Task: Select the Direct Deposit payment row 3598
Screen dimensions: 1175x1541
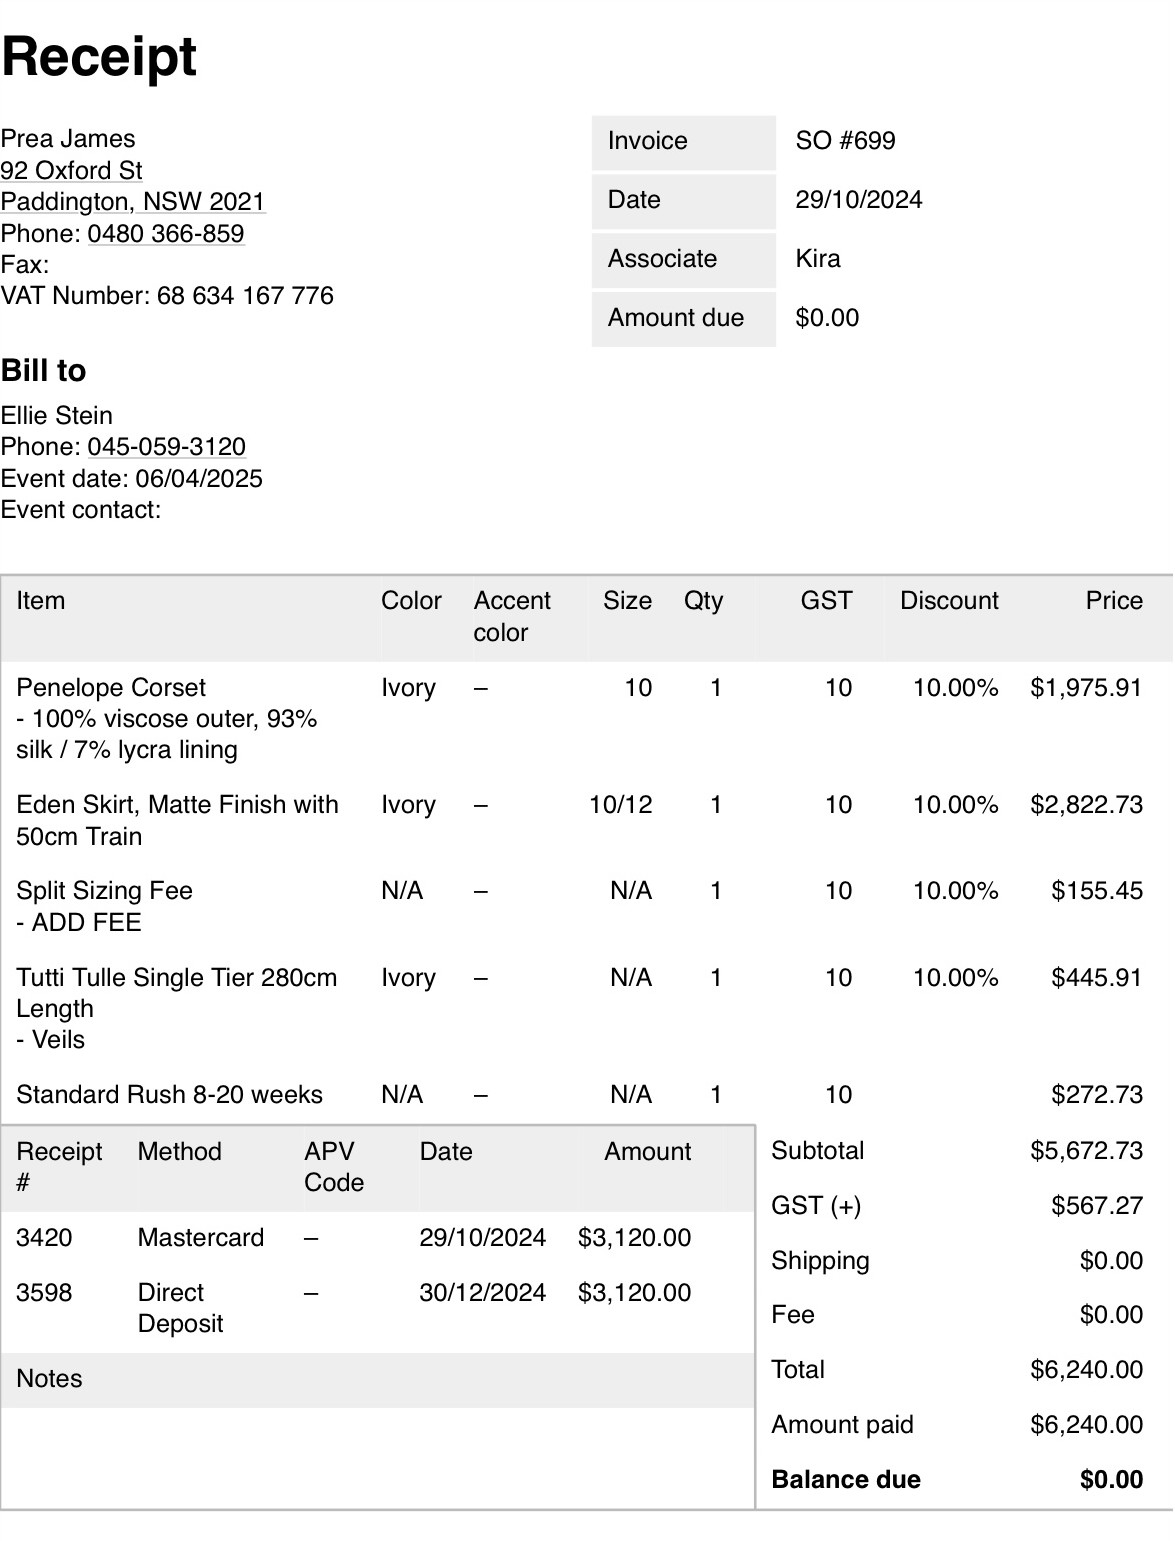Action: point(378,1308)
